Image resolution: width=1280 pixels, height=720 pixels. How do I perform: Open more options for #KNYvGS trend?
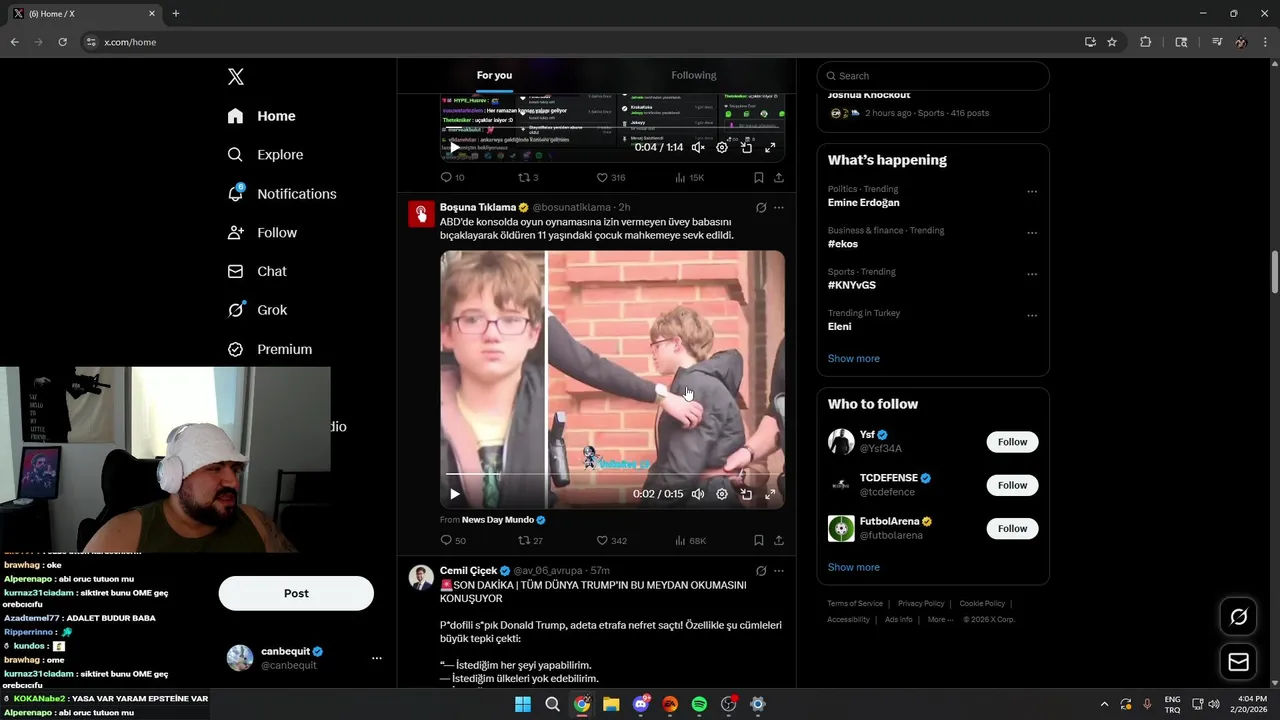coord(1032,274)
